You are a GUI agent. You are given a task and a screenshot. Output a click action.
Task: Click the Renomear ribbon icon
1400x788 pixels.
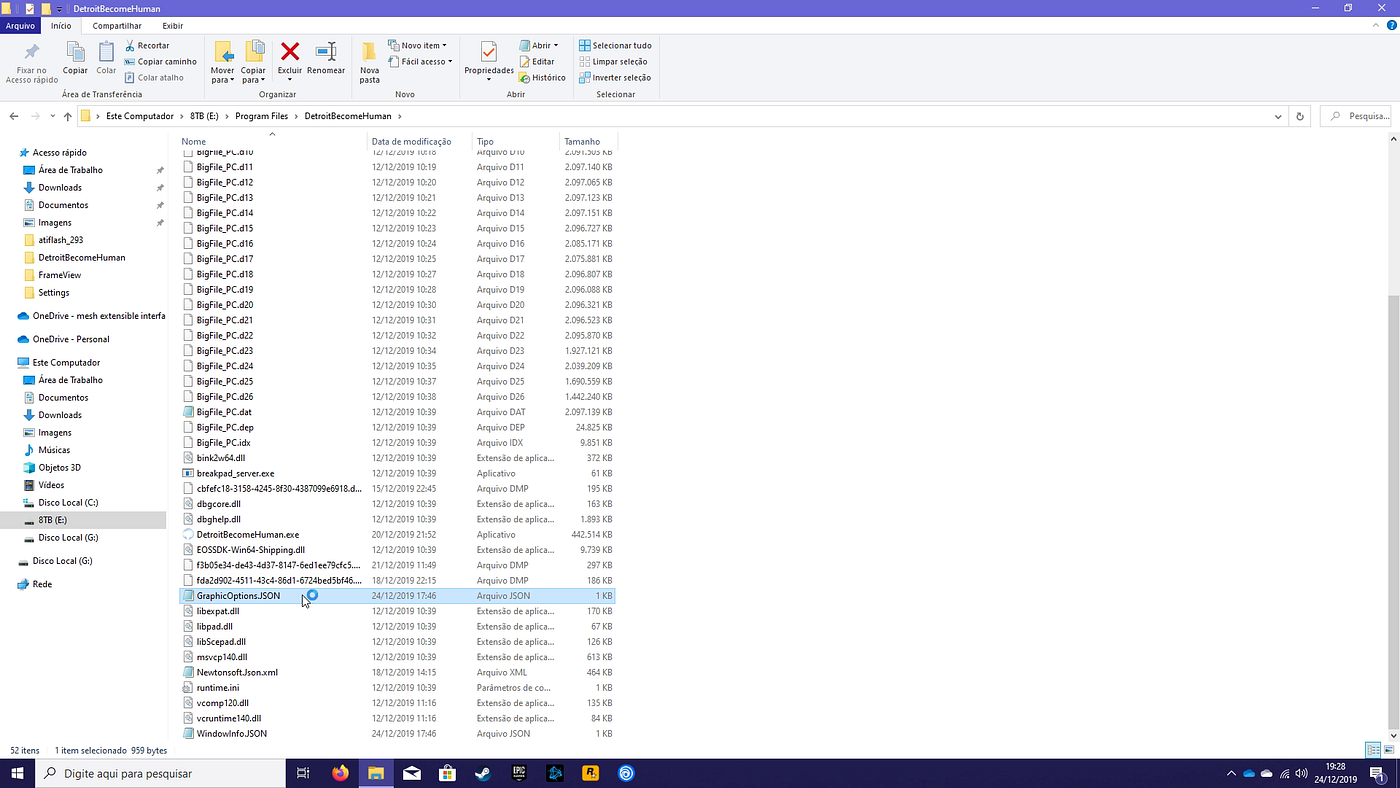tap(326, 52)
